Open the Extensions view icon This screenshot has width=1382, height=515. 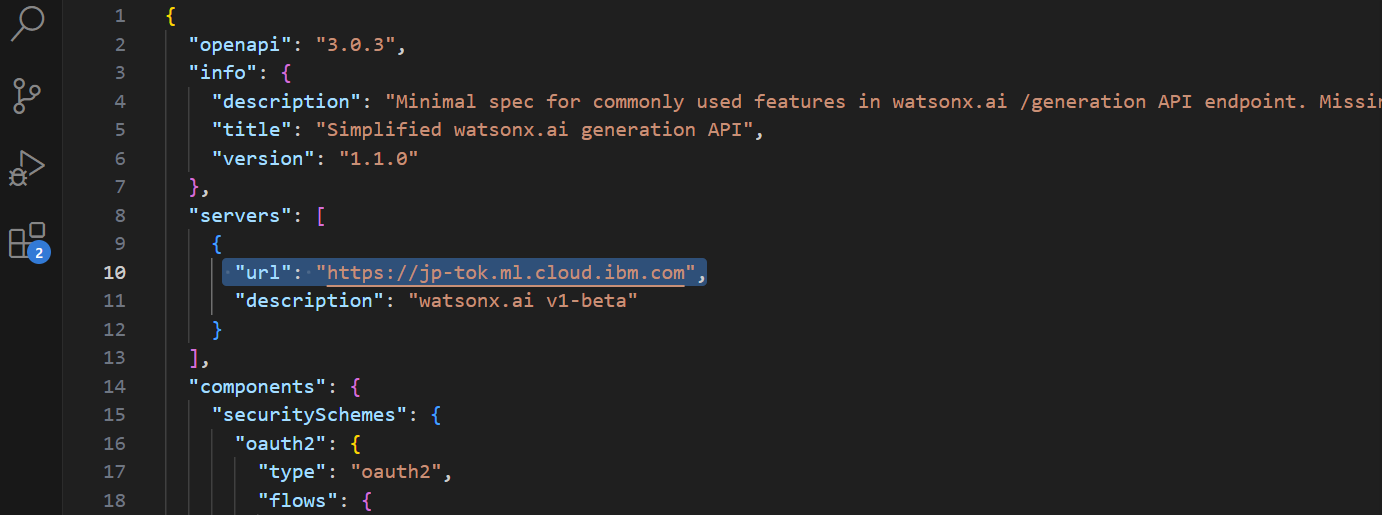(x=27, y=242)
